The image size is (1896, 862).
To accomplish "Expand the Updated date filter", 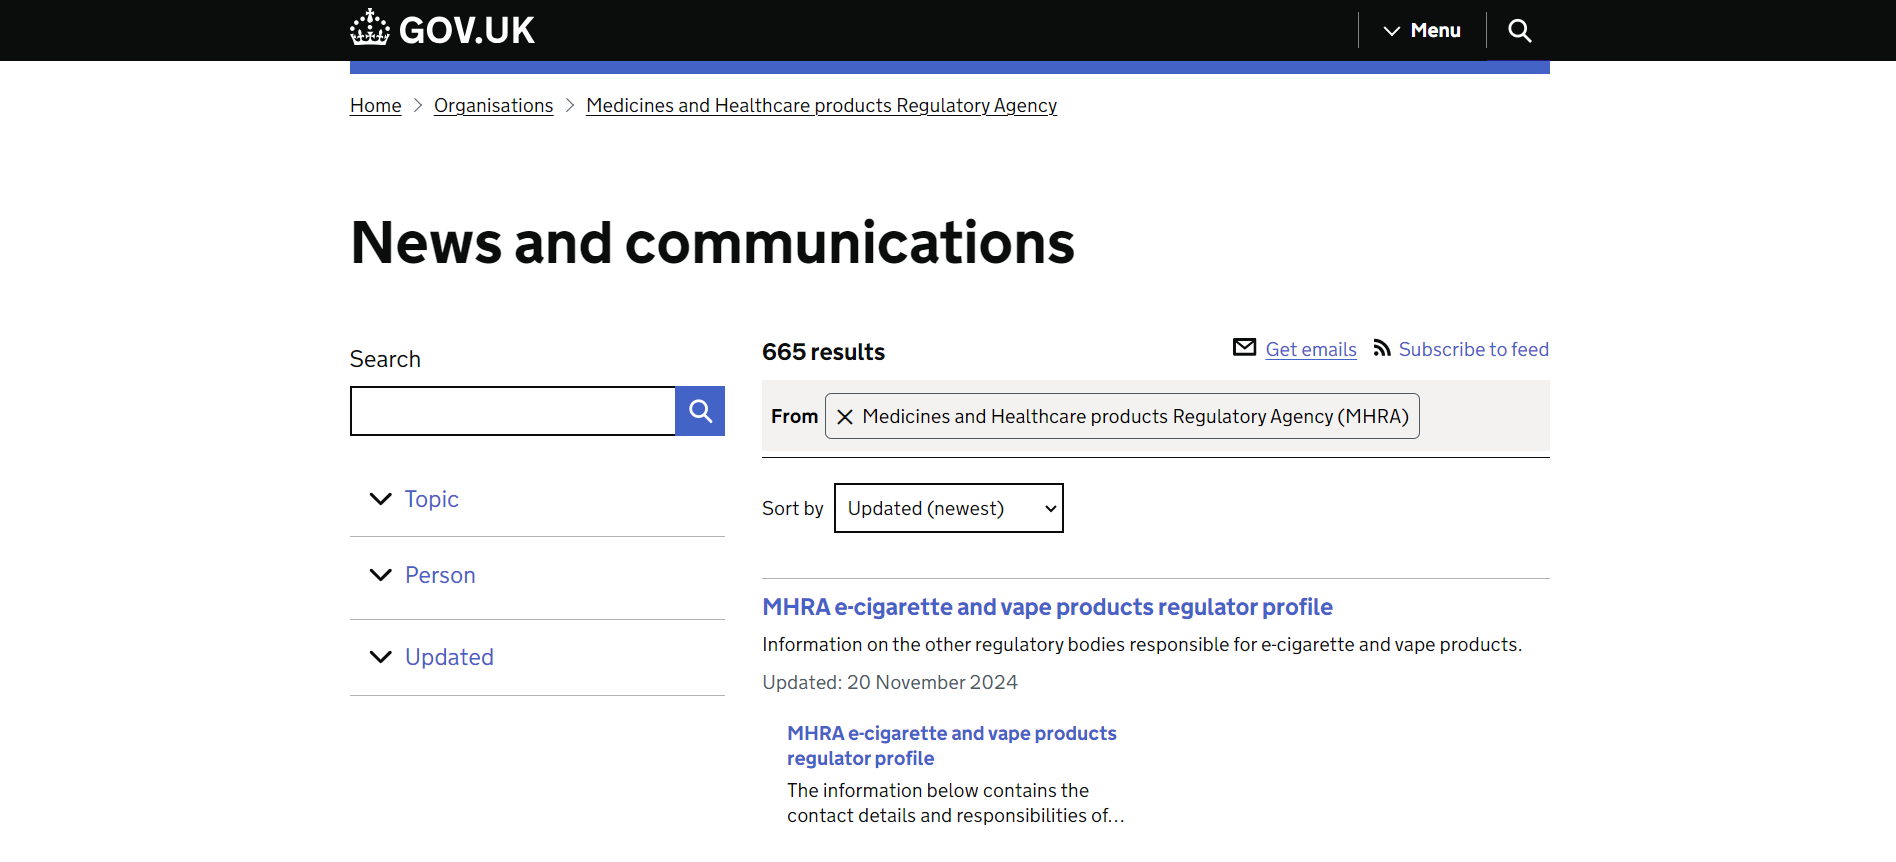I will click(449, 657).
